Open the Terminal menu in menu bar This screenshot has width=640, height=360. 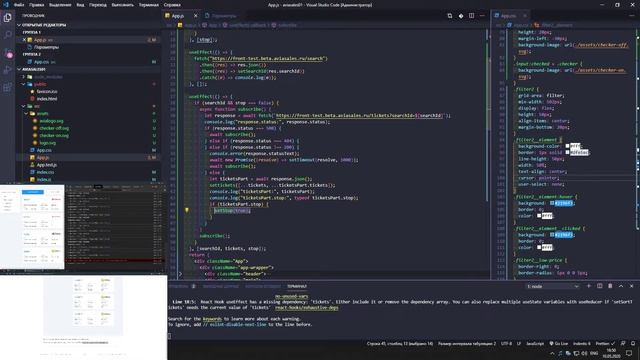pos(149,5)
